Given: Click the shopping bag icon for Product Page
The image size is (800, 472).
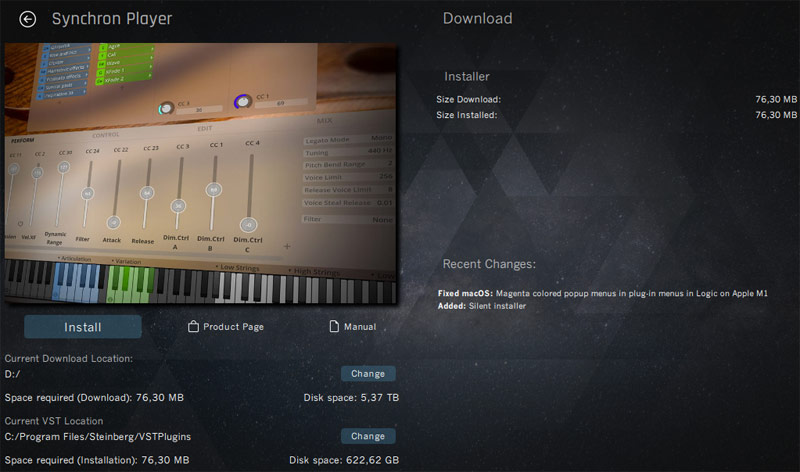Looking at the screenshot, I should tap(193, 326).
